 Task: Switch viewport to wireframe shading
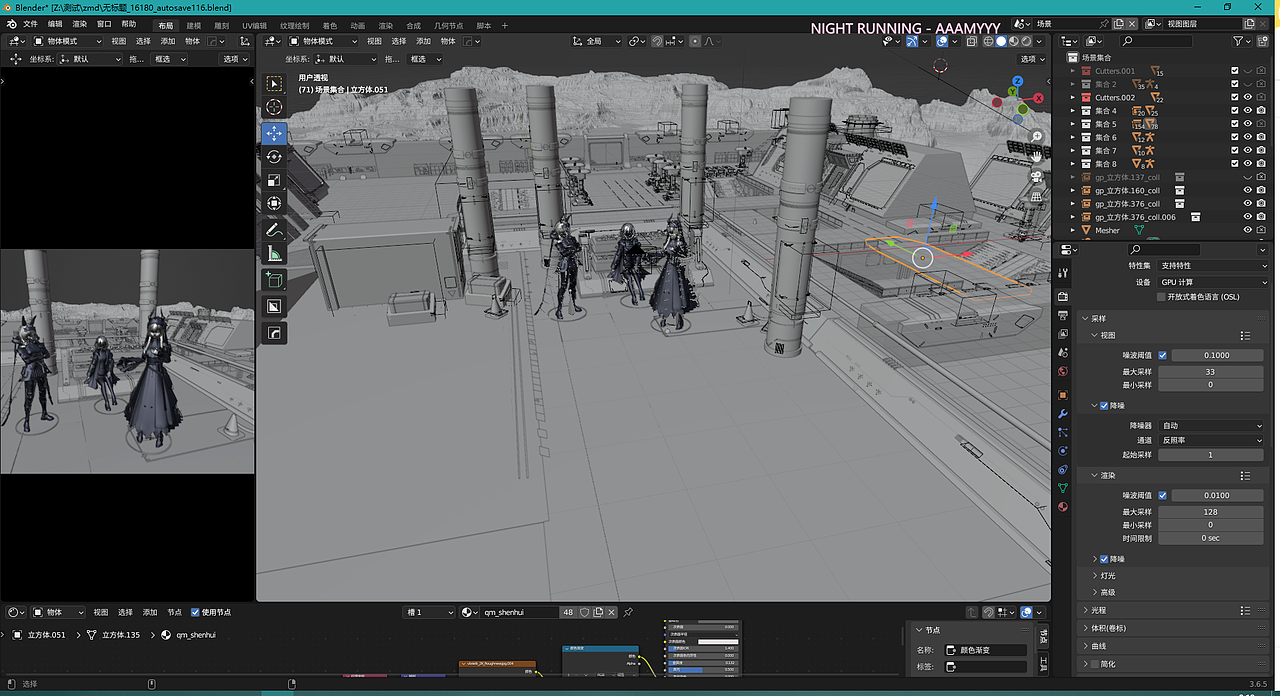pyautogui.click(x=989, y=41)
